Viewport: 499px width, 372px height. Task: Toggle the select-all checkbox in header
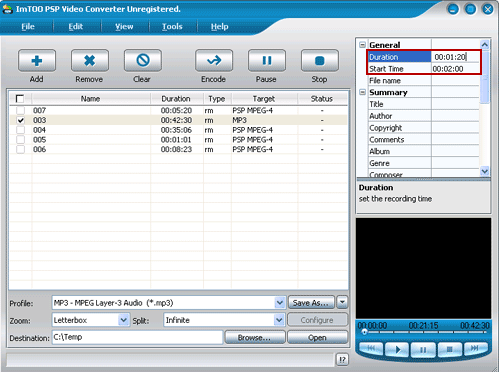coord(20,99)
